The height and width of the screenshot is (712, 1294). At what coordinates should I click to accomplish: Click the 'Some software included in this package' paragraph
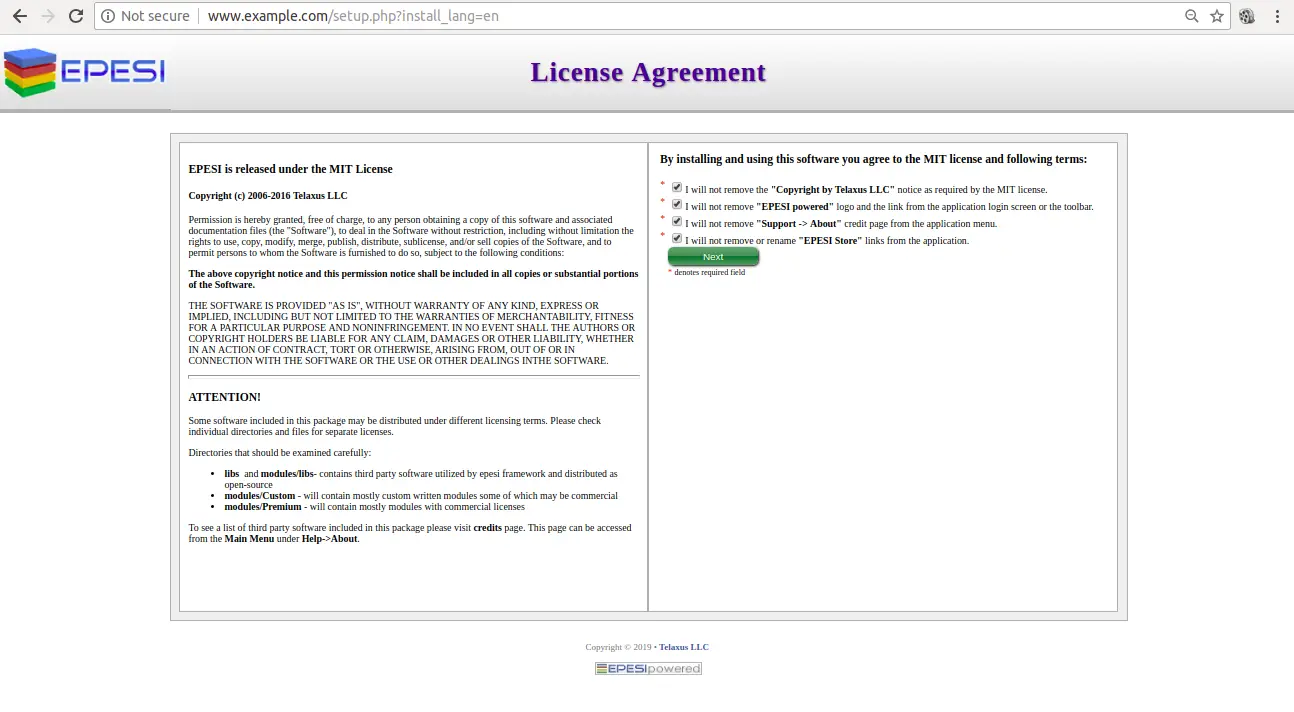(395, 426)
